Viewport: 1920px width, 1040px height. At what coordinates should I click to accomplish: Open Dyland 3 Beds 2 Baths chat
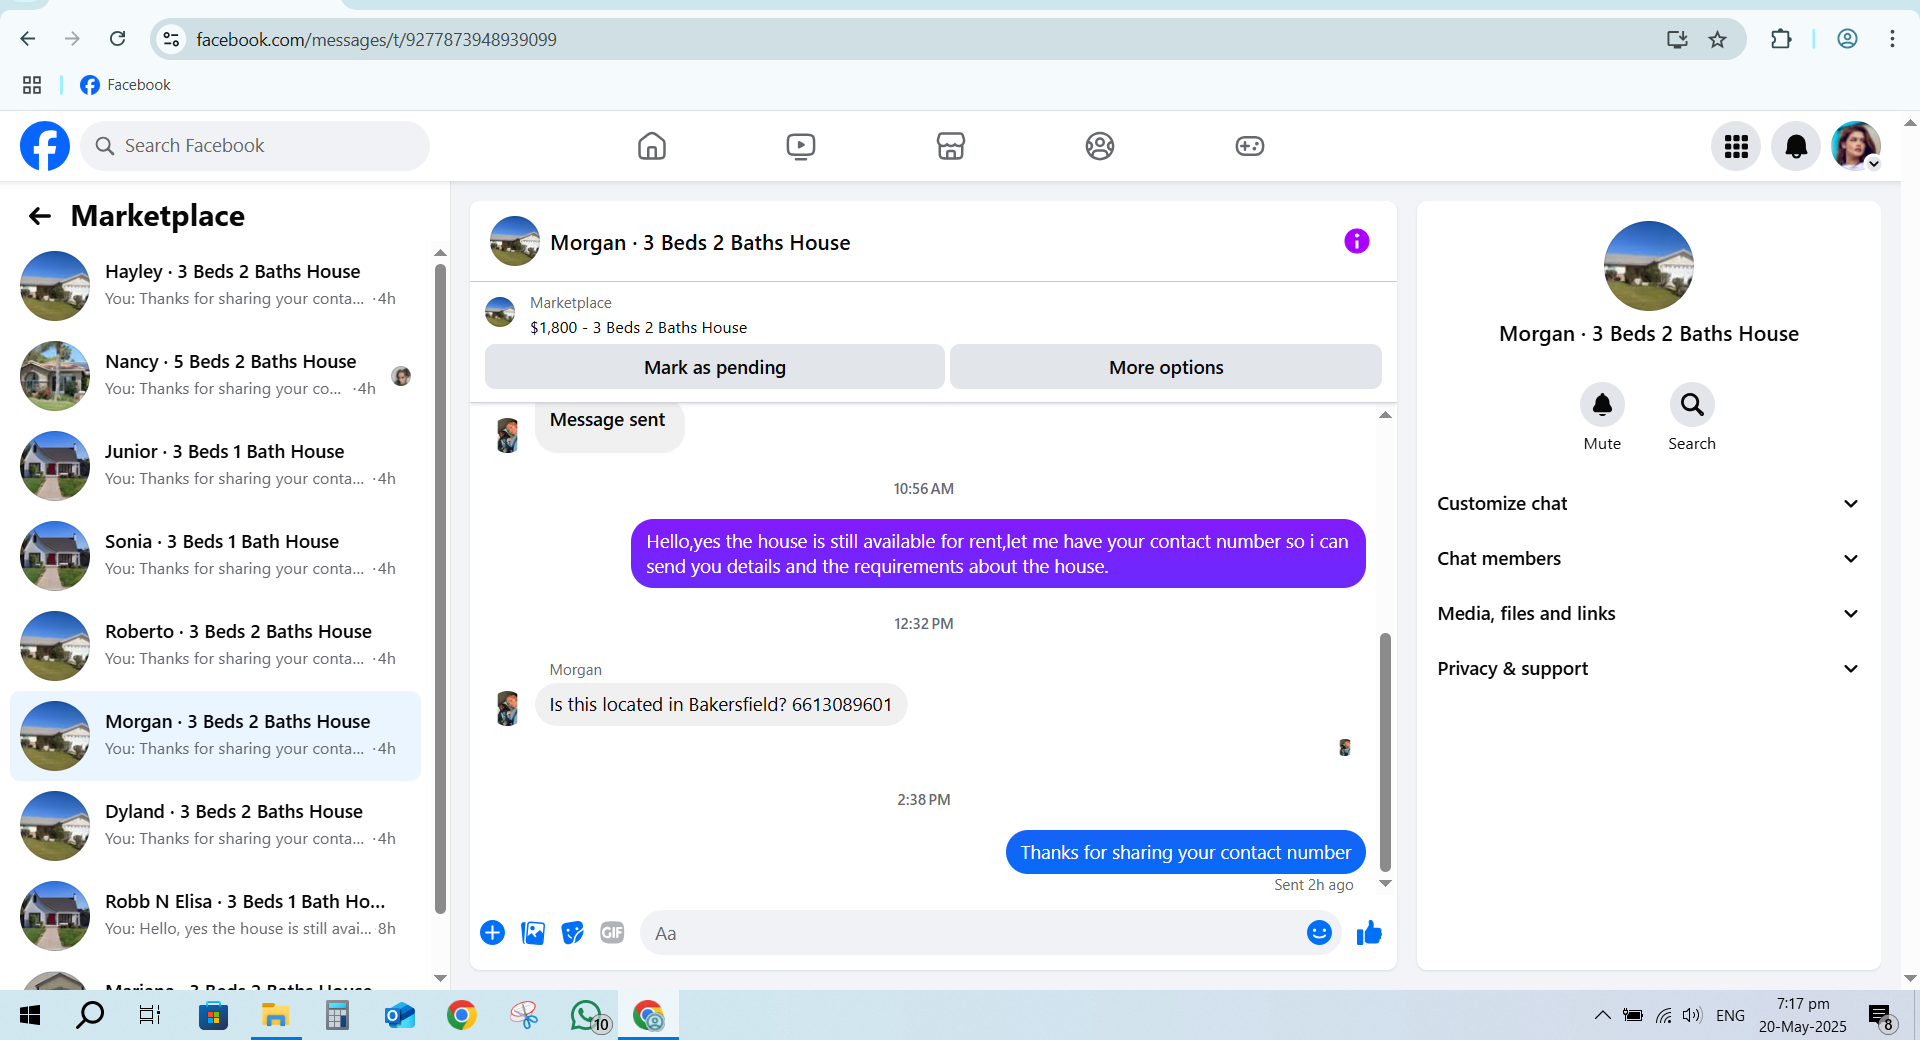[215, 826]
